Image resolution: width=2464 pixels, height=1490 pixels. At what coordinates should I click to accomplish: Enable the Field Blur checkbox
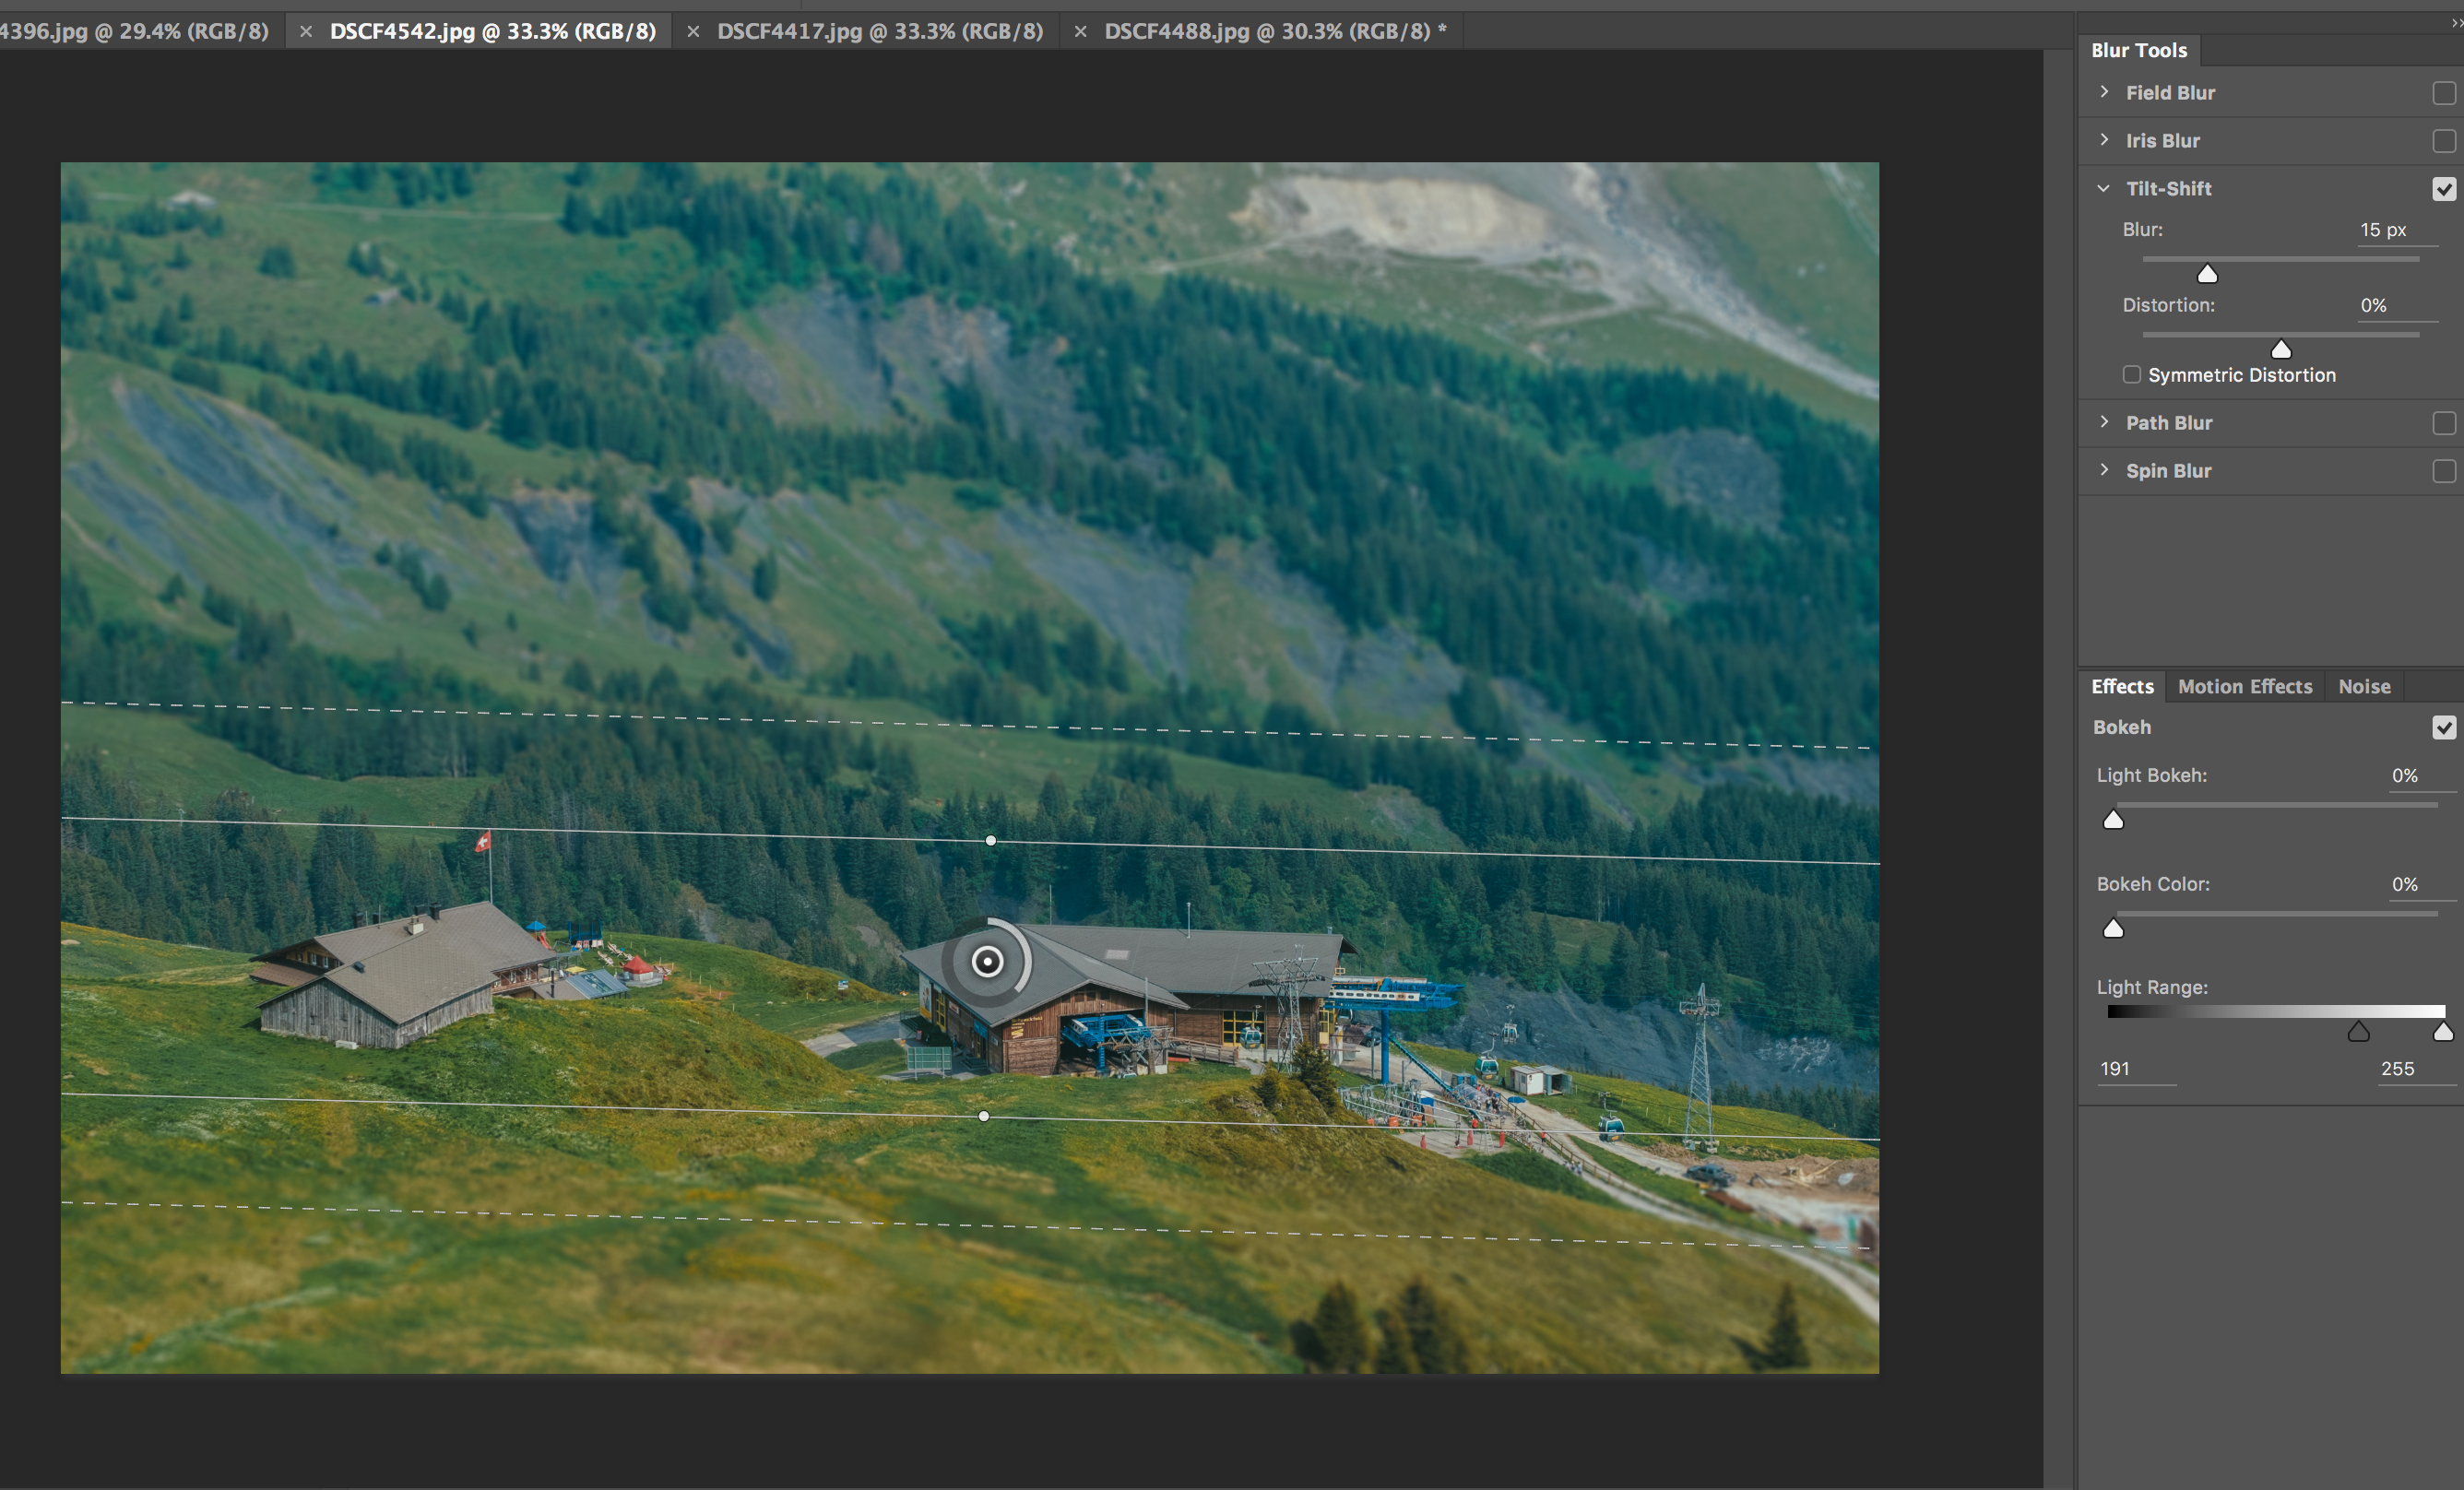pyautogui.click(x=2443, y=93)
